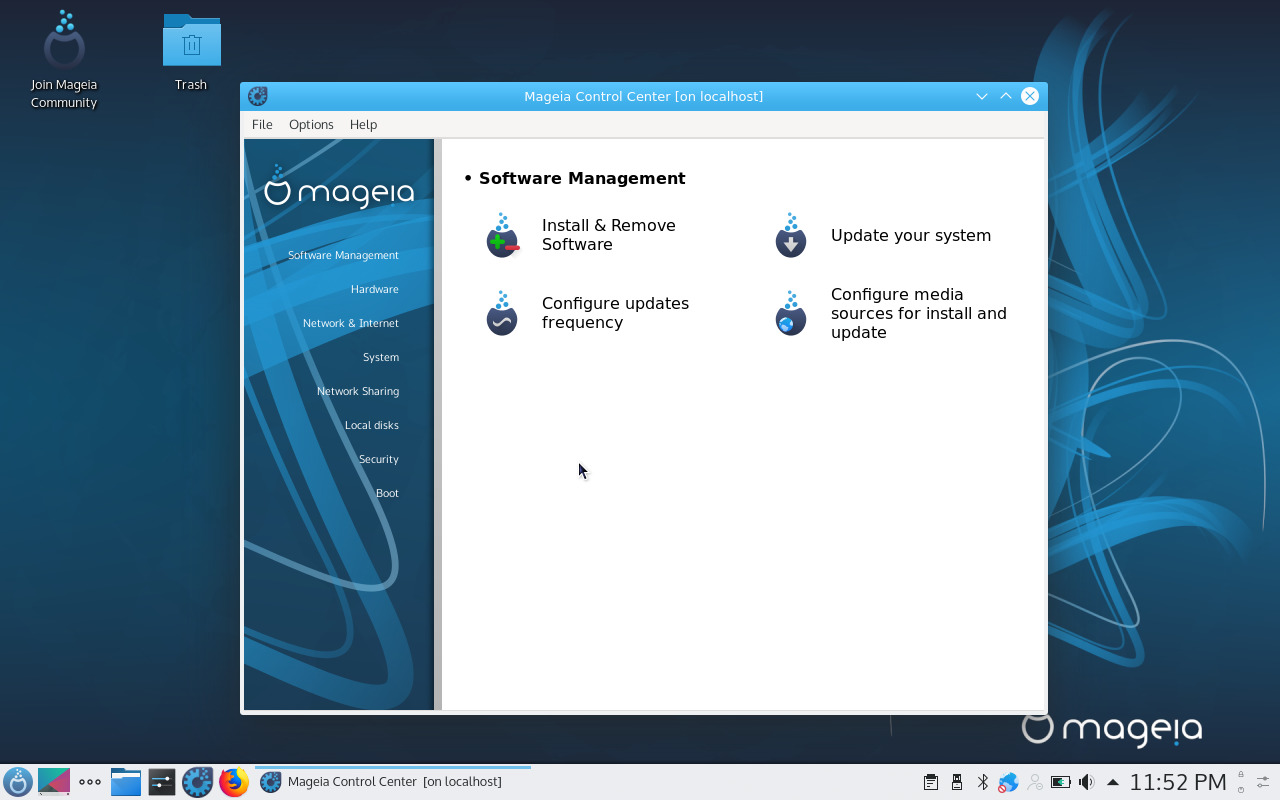
Task: Launch Update your system
Action: coord(910,235)
